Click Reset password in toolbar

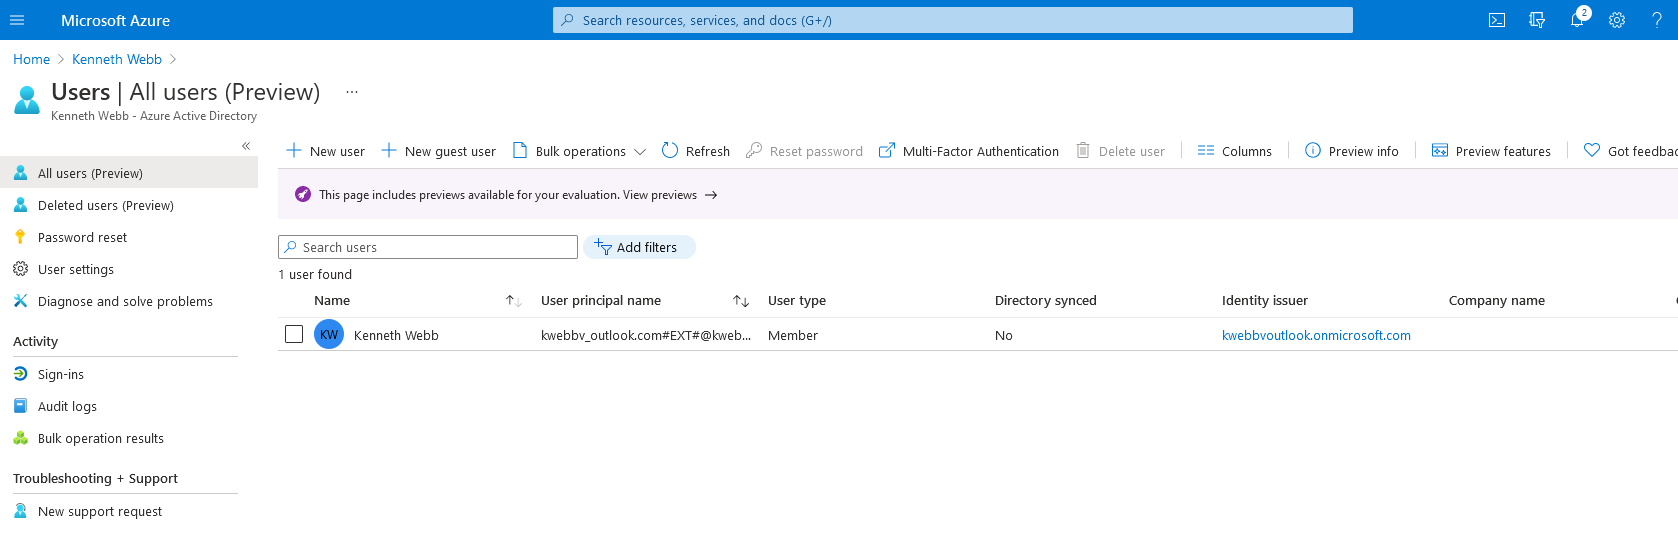pos(804,151)
